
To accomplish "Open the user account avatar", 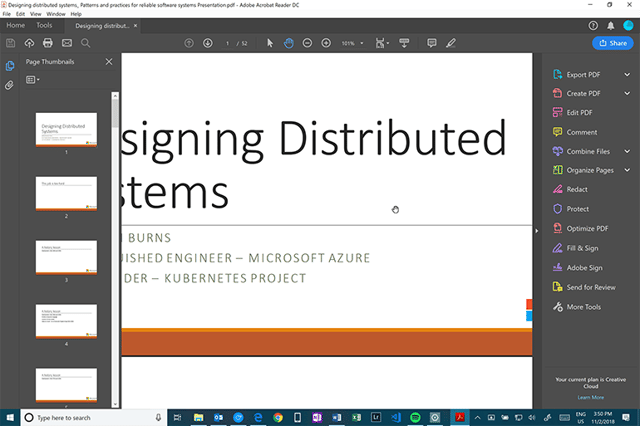I will (x=628, y=25).
